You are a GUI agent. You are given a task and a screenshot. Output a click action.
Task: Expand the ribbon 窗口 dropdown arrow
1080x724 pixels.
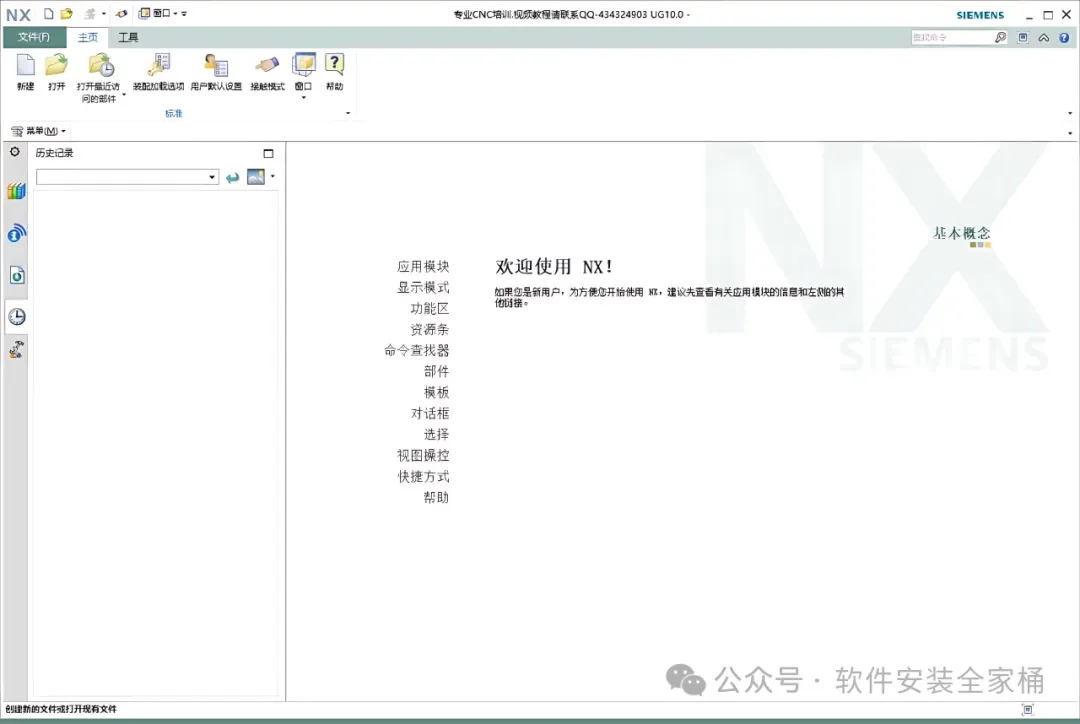[x=304, y=98]
